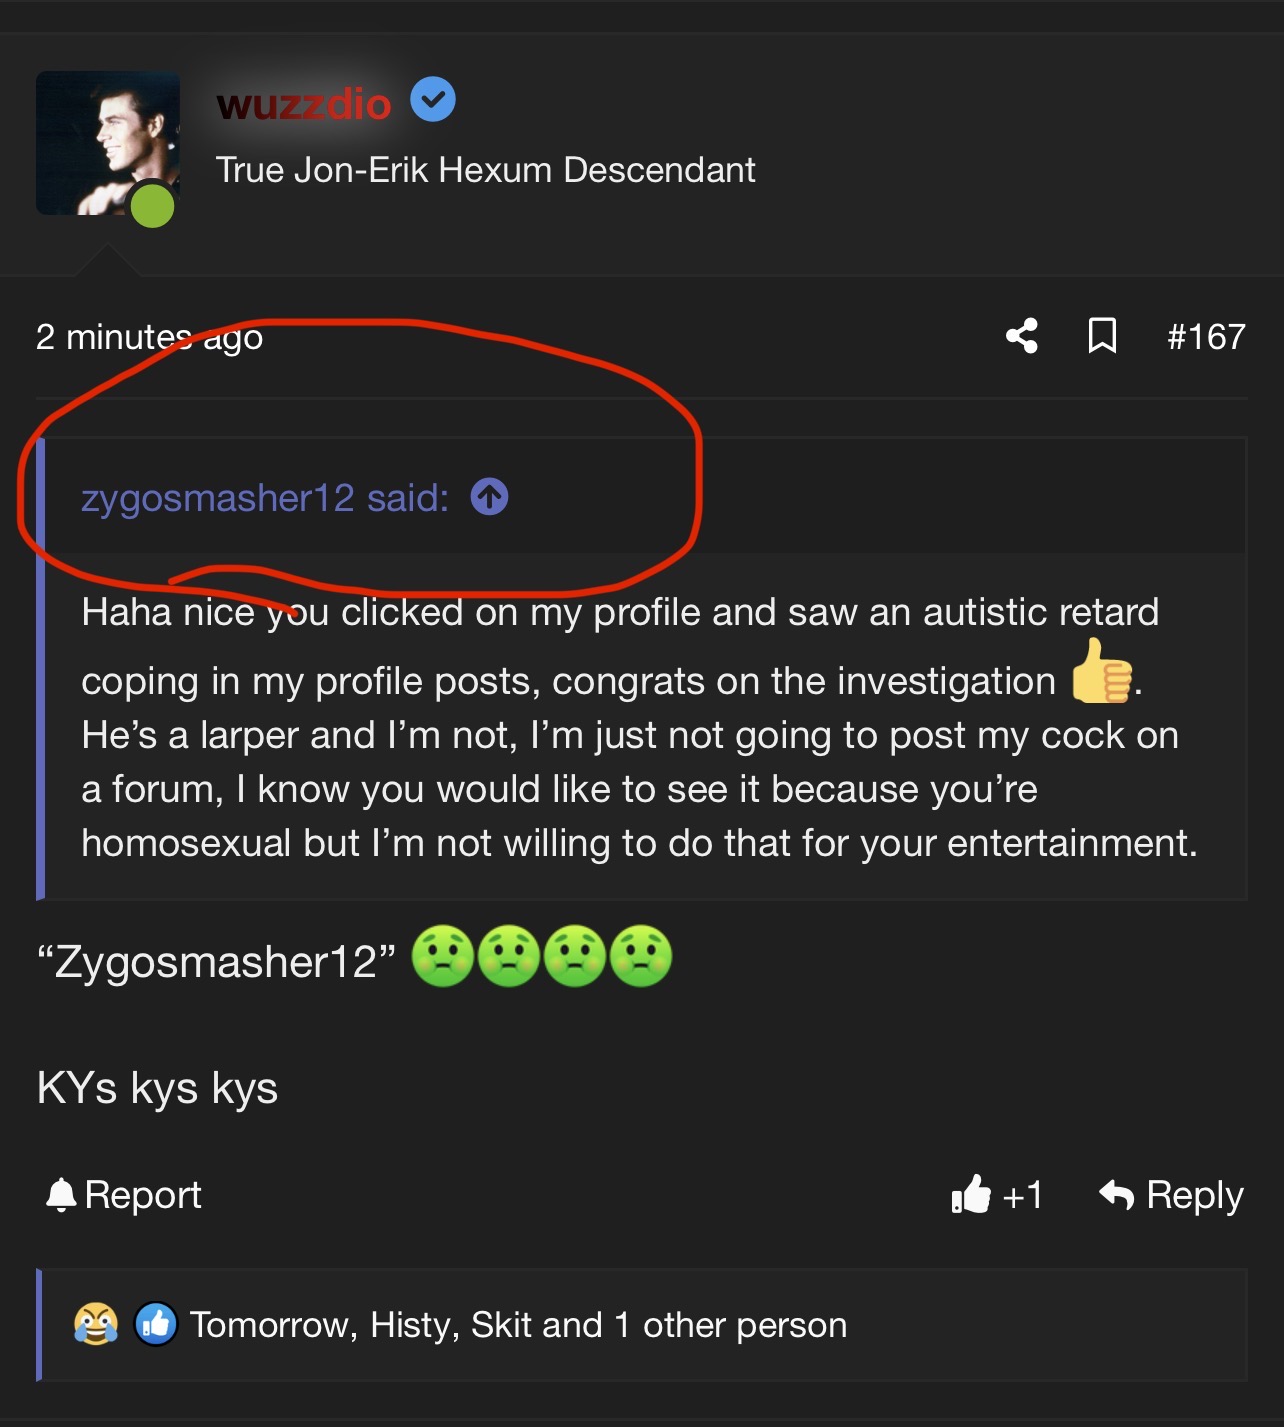
Task: Open the share post icon
Action: tap(1021, 336)
